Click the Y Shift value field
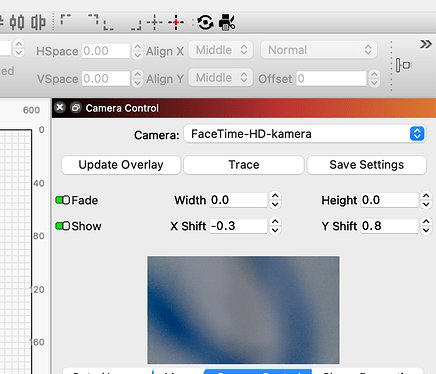The height and width of the screenshot is (374, 436). (389, 226)
